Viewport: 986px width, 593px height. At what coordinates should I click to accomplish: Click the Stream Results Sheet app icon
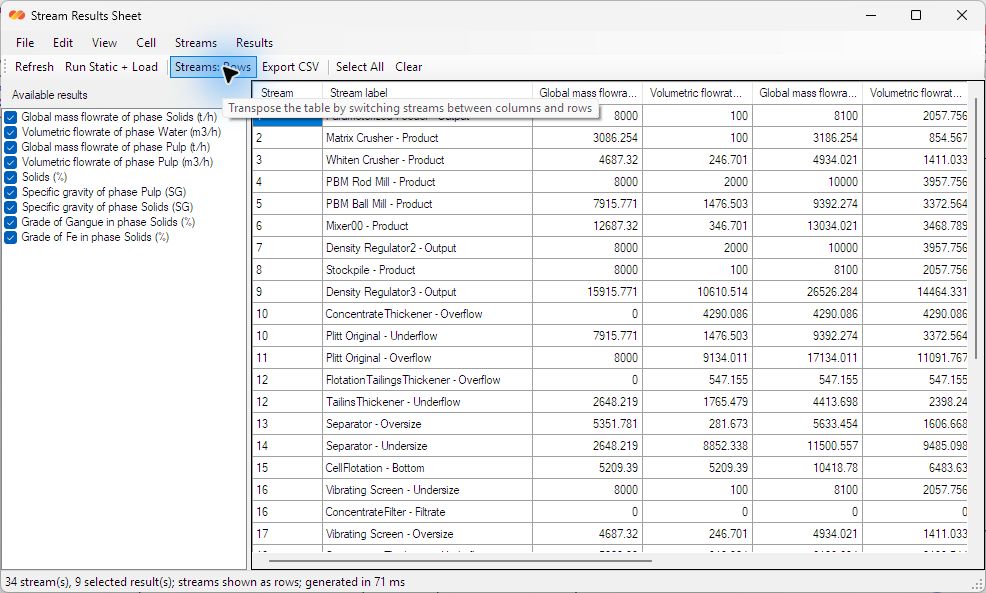tap(16, 15)
